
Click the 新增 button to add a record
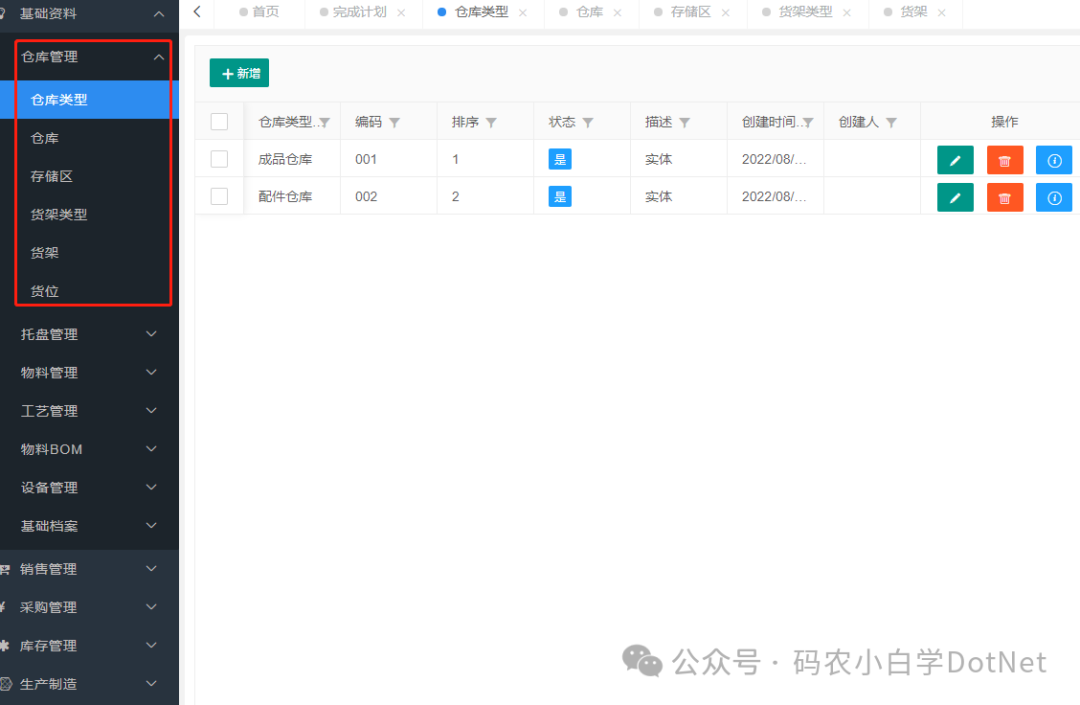click(239, 73)
